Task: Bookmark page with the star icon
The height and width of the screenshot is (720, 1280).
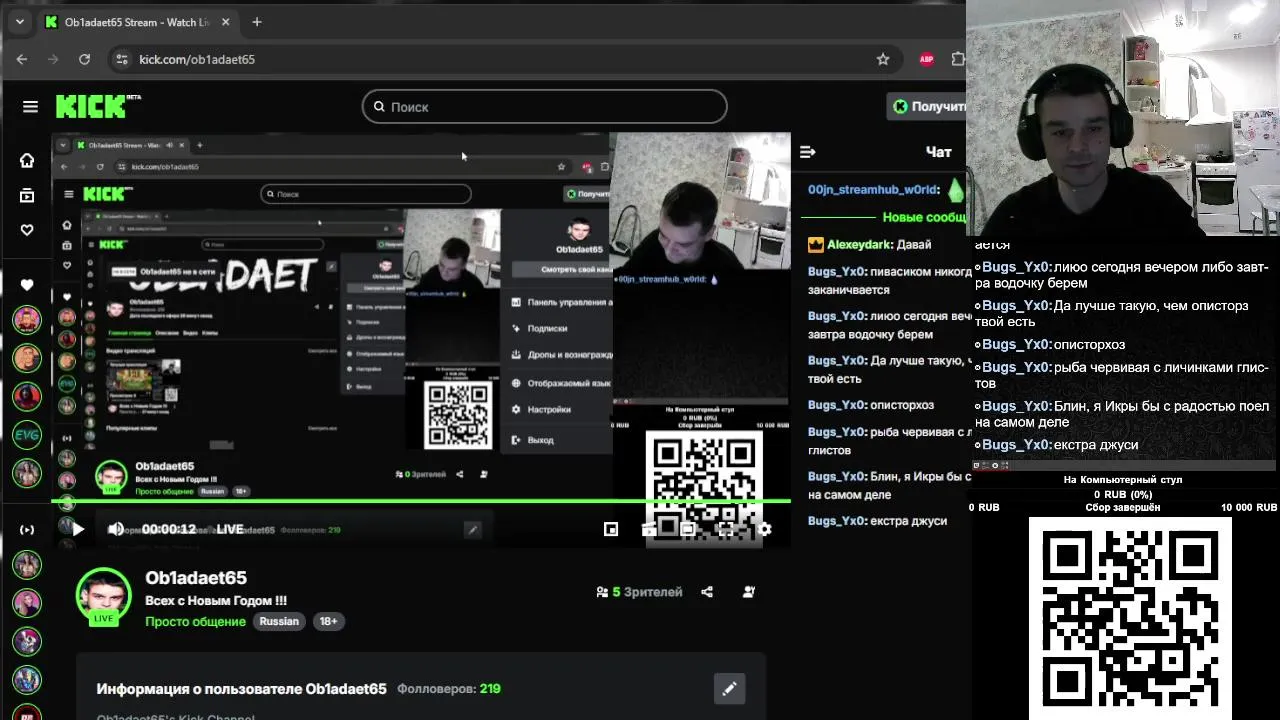Action: (x=883, y=59)
